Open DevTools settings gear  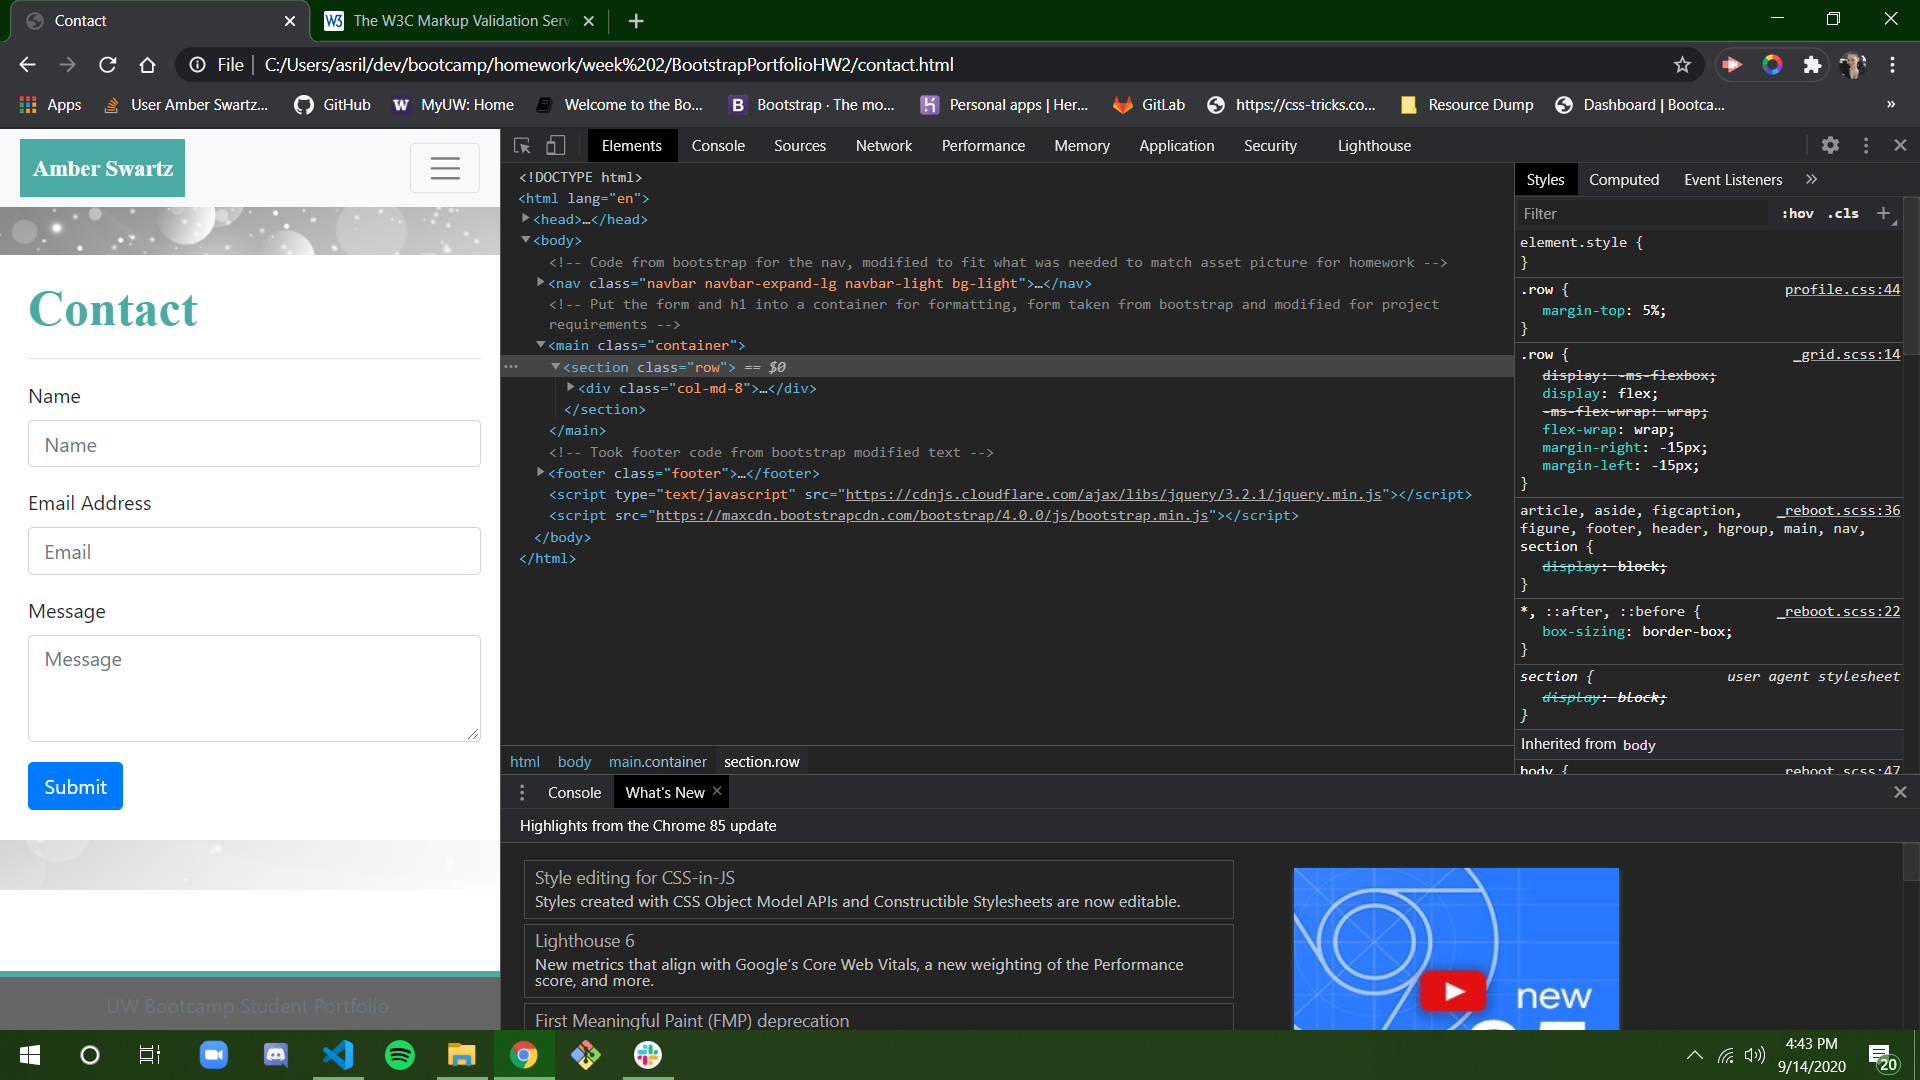point(1830,145)
